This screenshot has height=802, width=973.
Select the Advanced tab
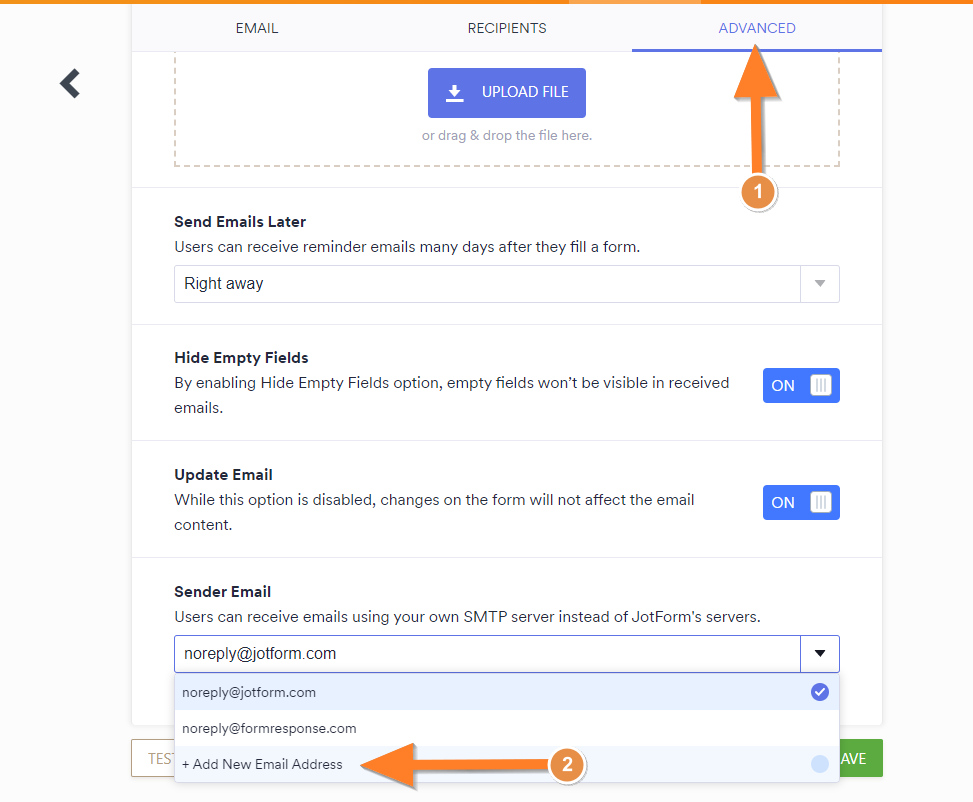tap(757, 28)
